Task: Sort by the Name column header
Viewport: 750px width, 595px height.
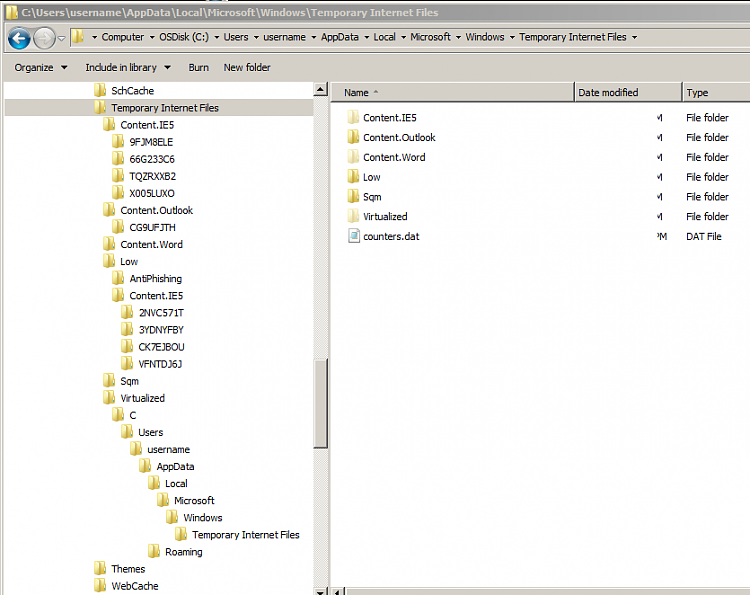Action: (x=452, y=92)
